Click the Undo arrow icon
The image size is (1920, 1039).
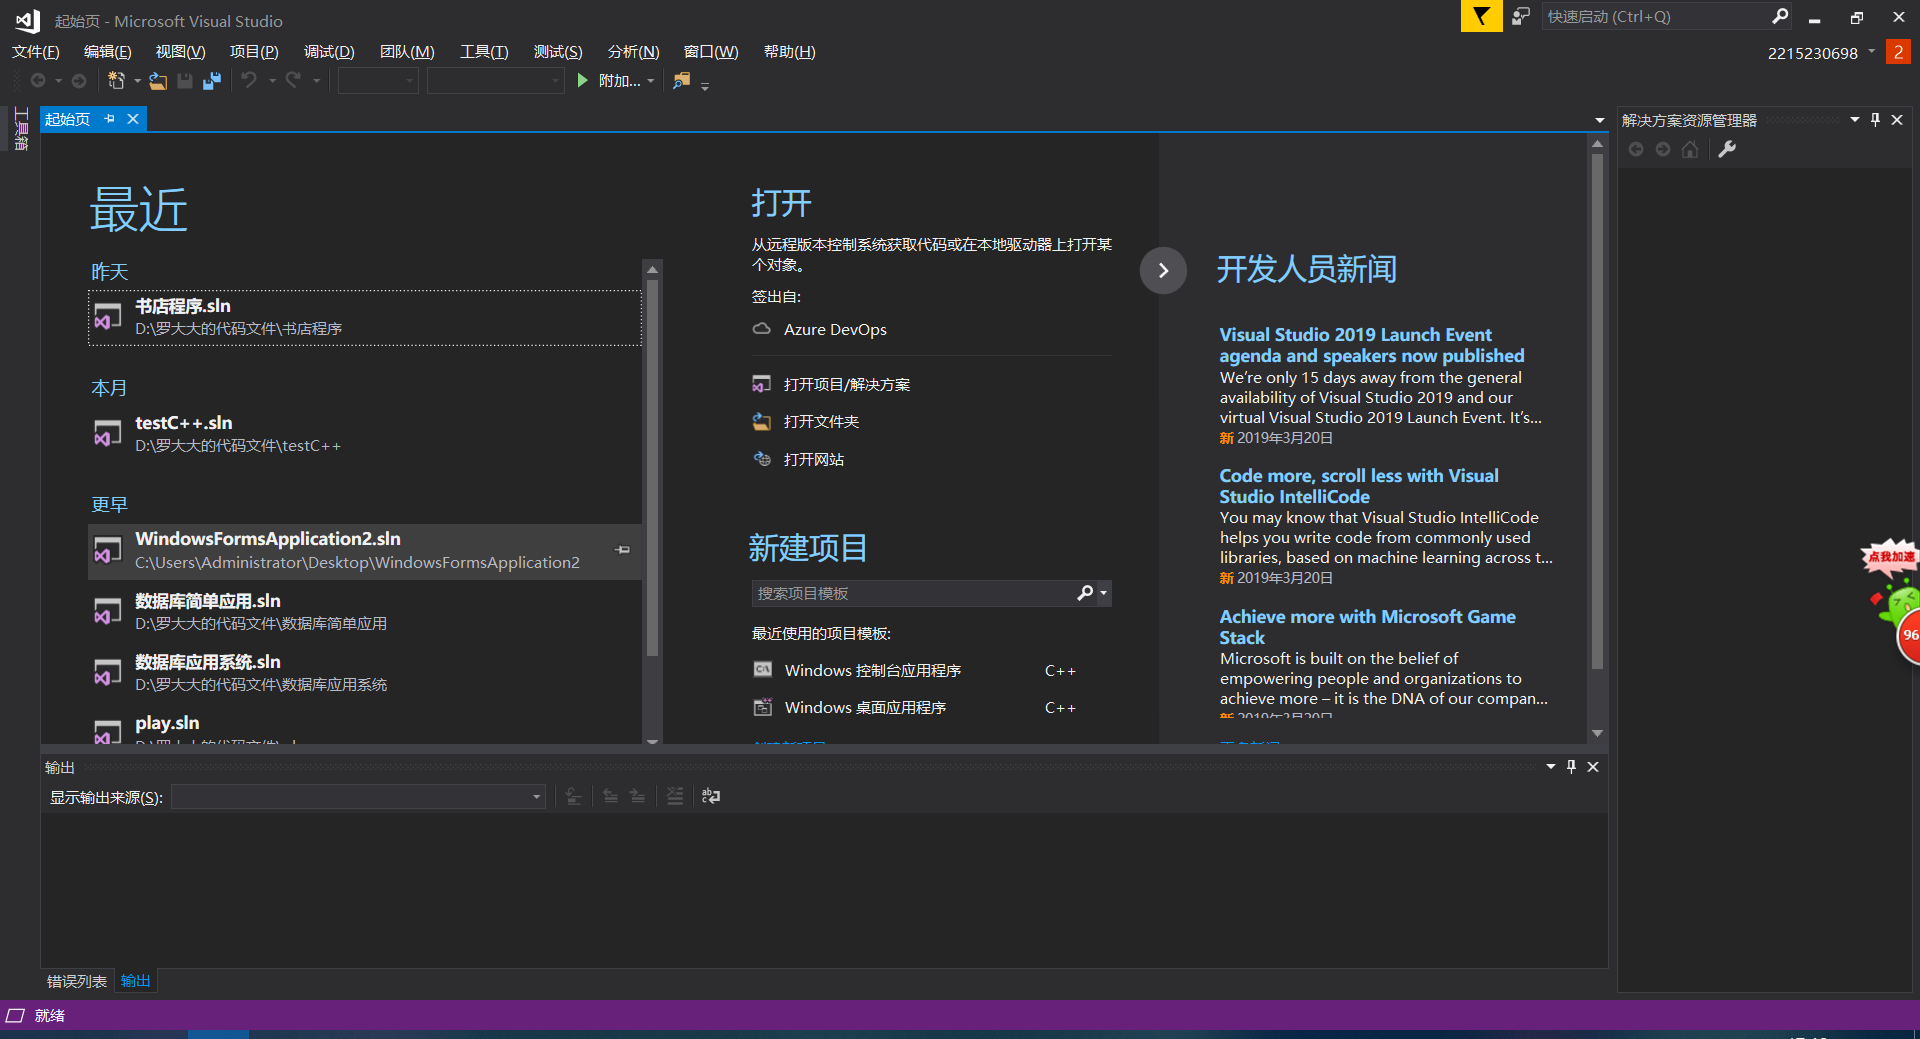coord(249,80)
